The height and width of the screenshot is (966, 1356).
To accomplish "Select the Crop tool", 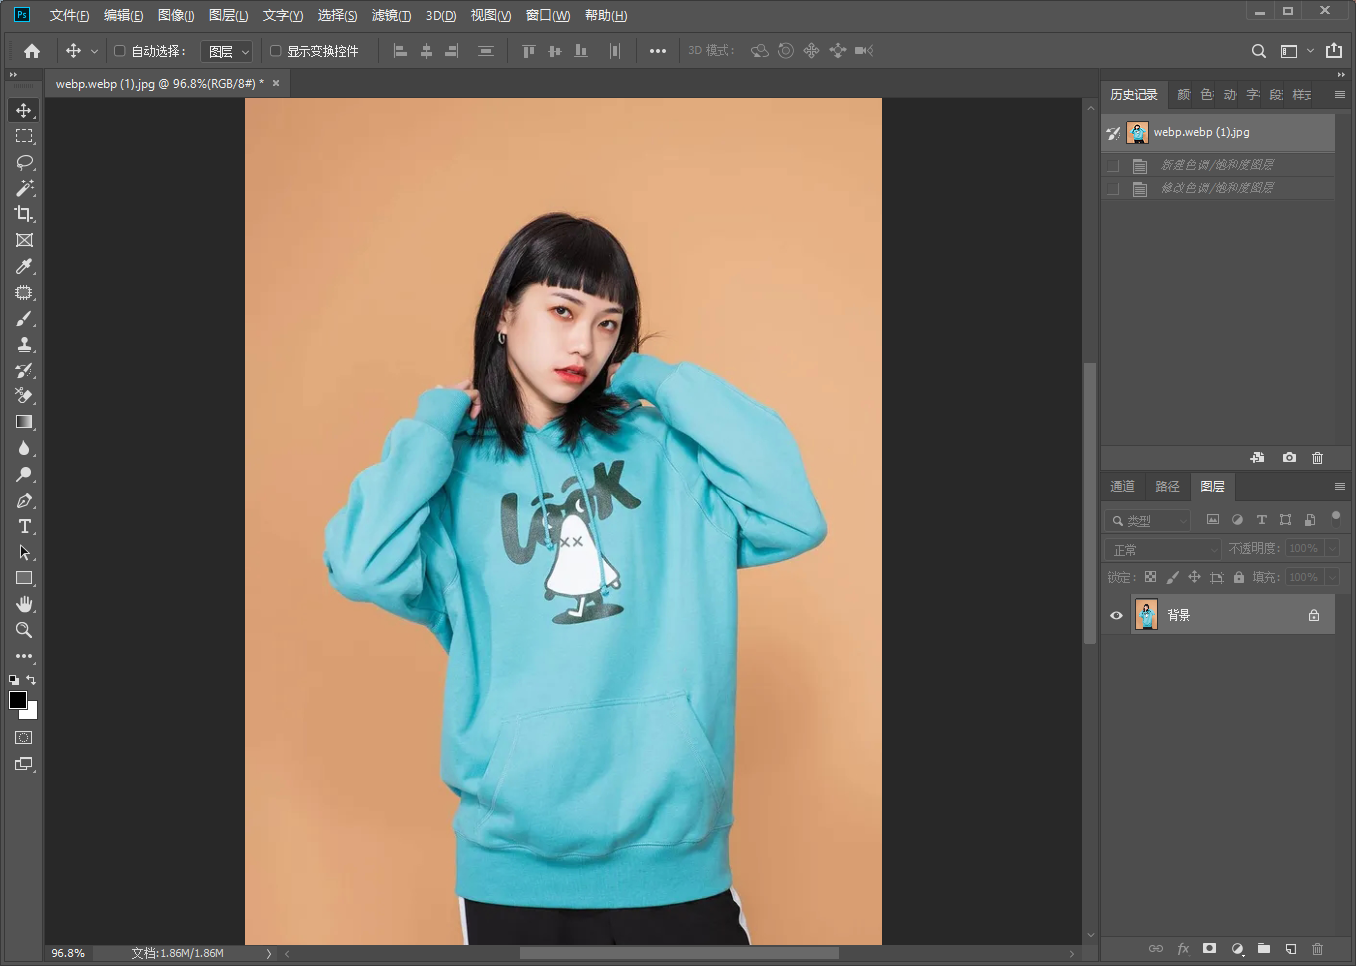I will pos(24,214).
